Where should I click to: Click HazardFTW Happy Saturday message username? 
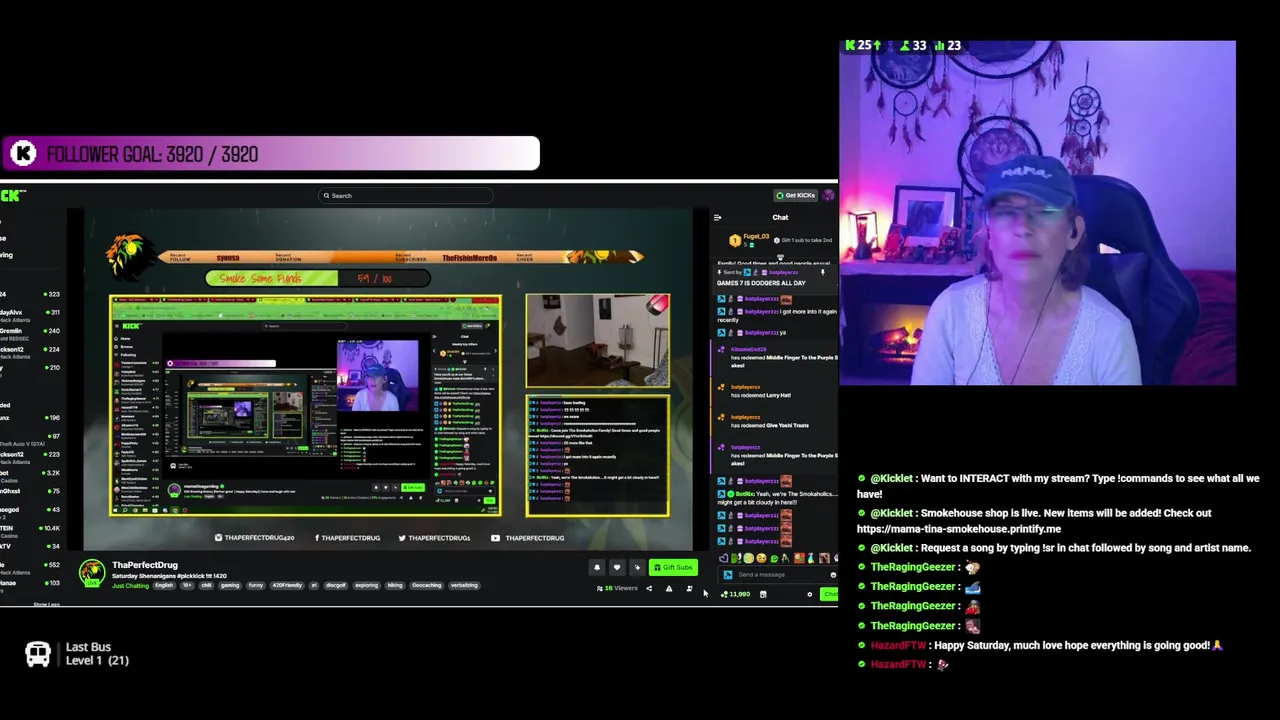898,645
